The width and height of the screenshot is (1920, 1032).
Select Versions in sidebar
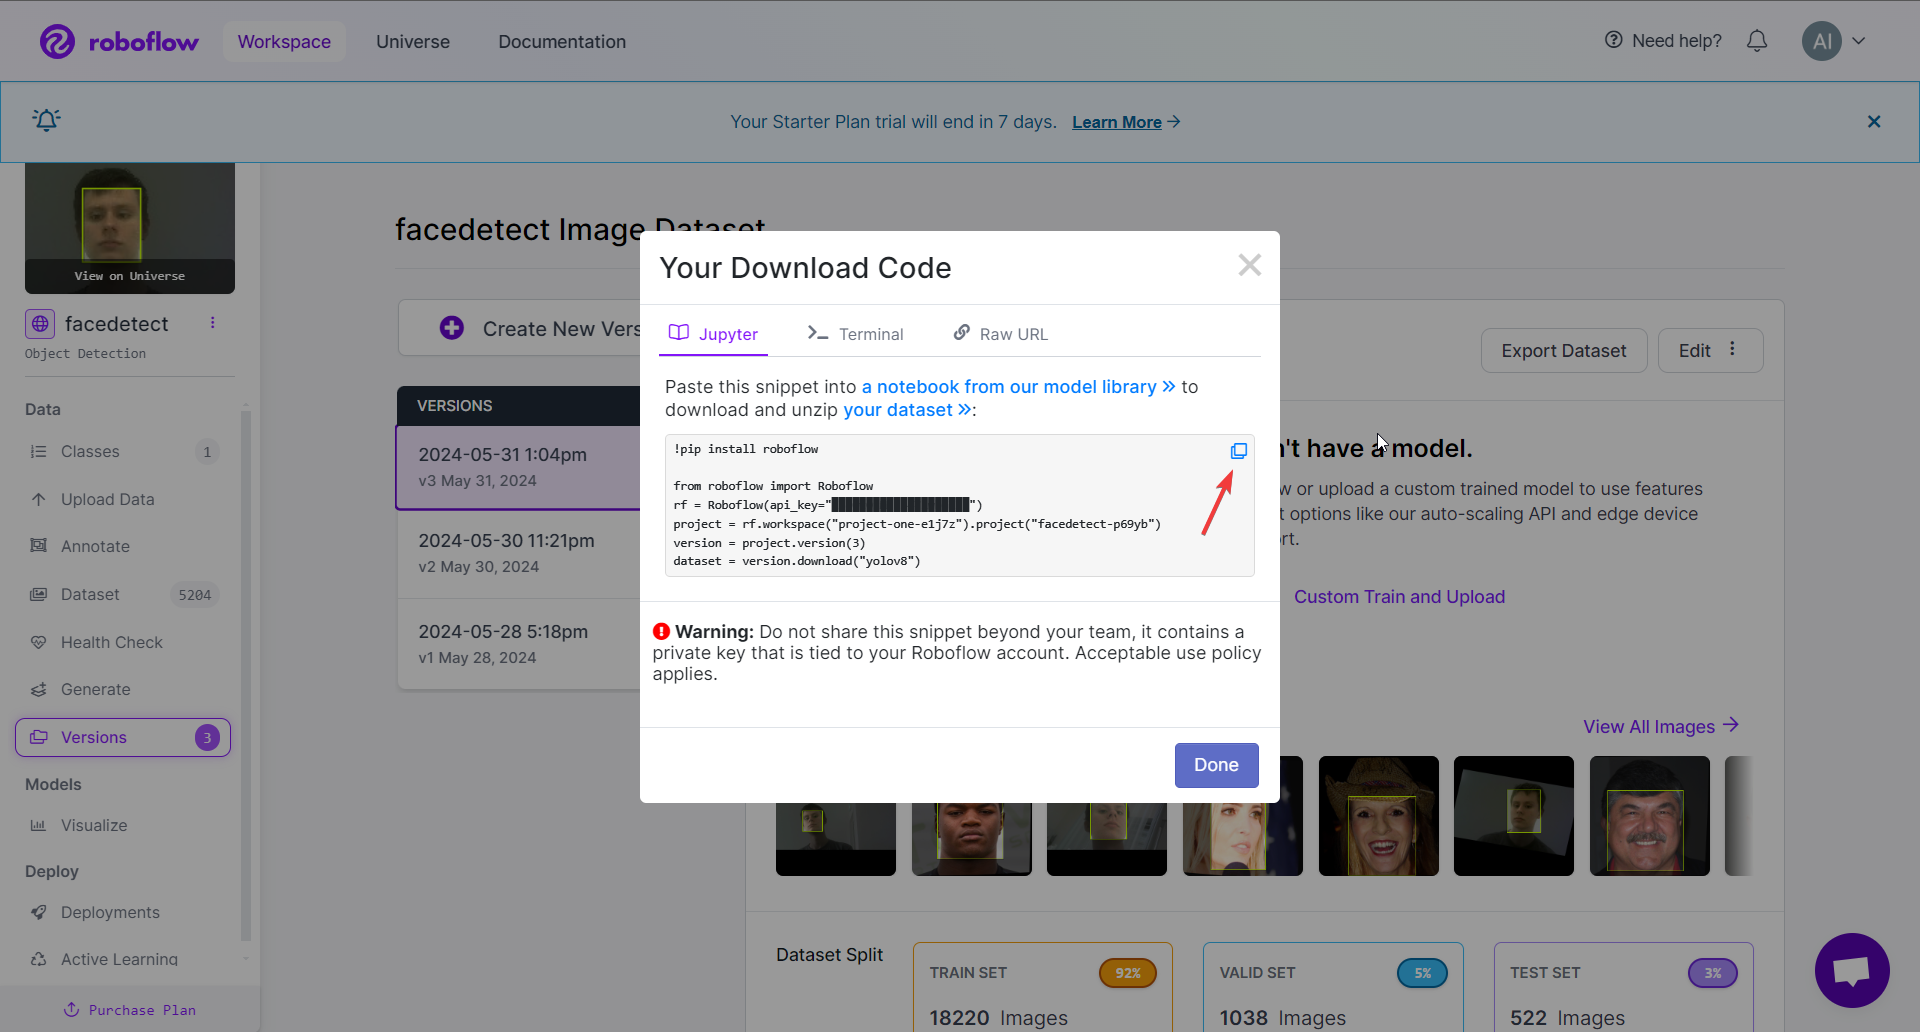point(122,737)
